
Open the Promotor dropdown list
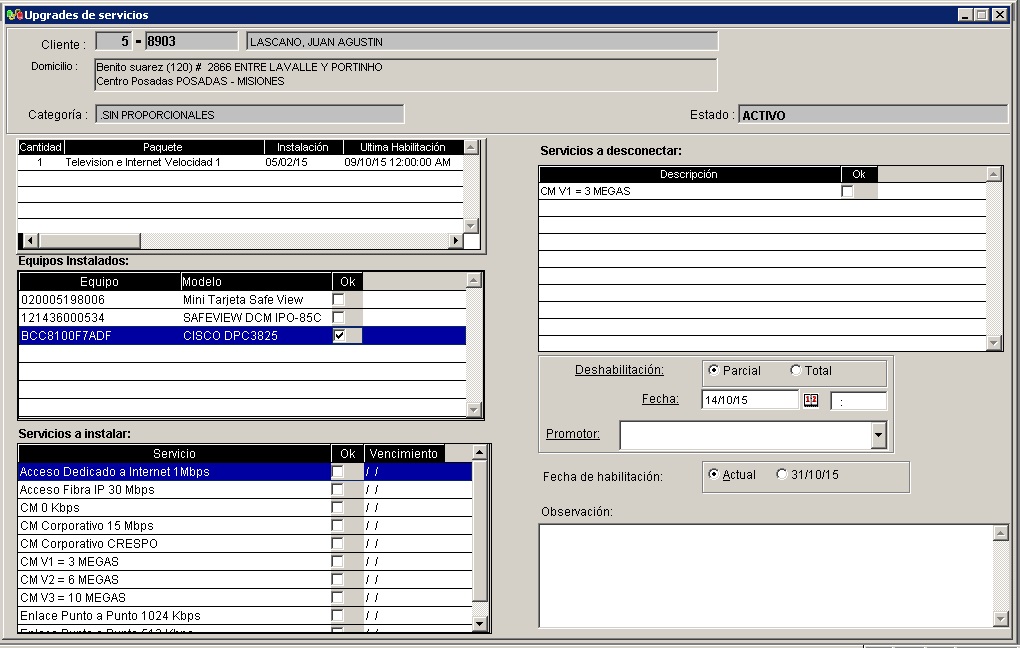click(878, 435)
